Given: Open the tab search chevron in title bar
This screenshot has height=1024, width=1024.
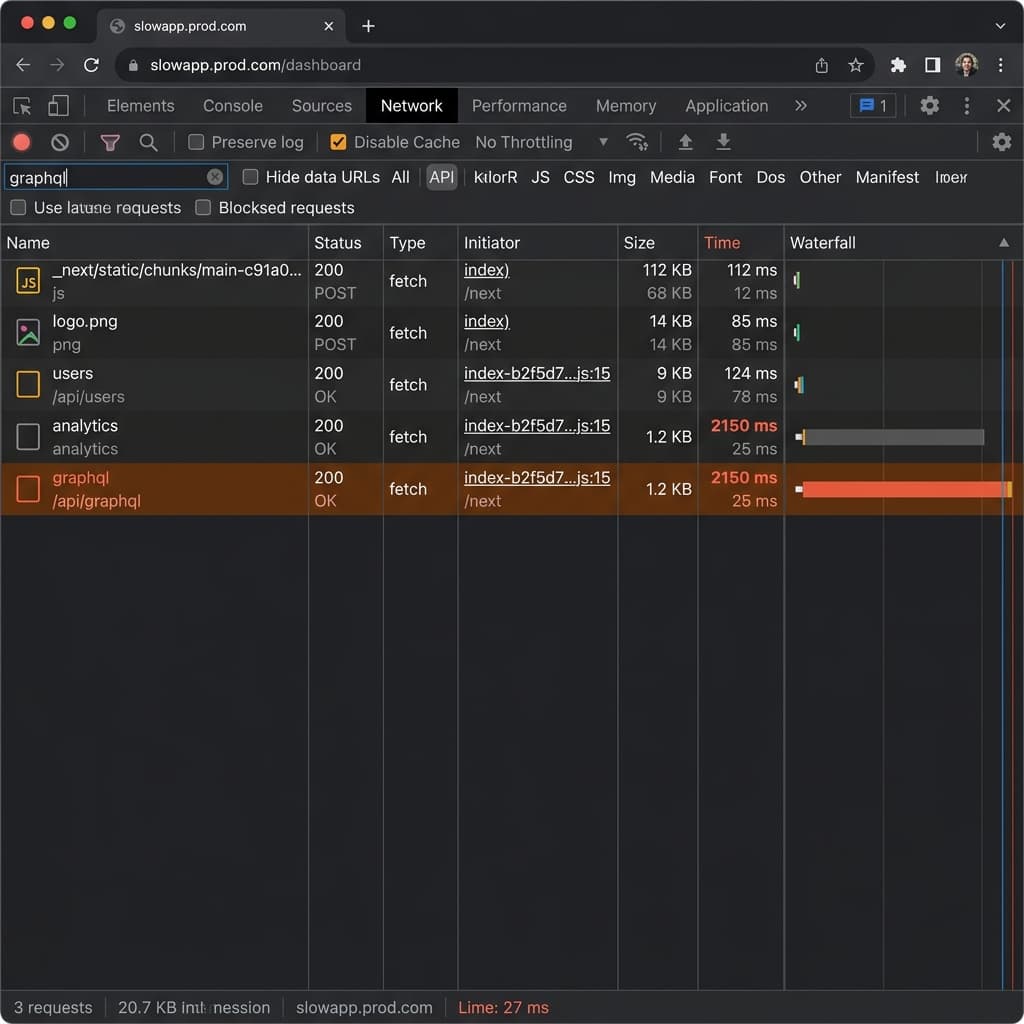Looking at the screenshot, I should [1000, 26].
